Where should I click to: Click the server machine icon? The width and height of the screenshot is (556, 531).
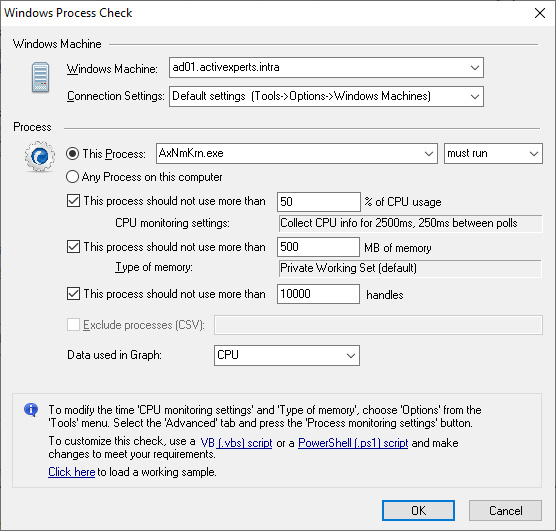40,77
